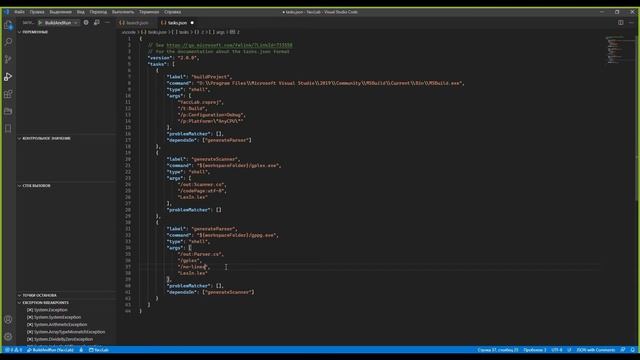Select the tasks.json editor tab
640x360 pixels.
coord(177,23)
